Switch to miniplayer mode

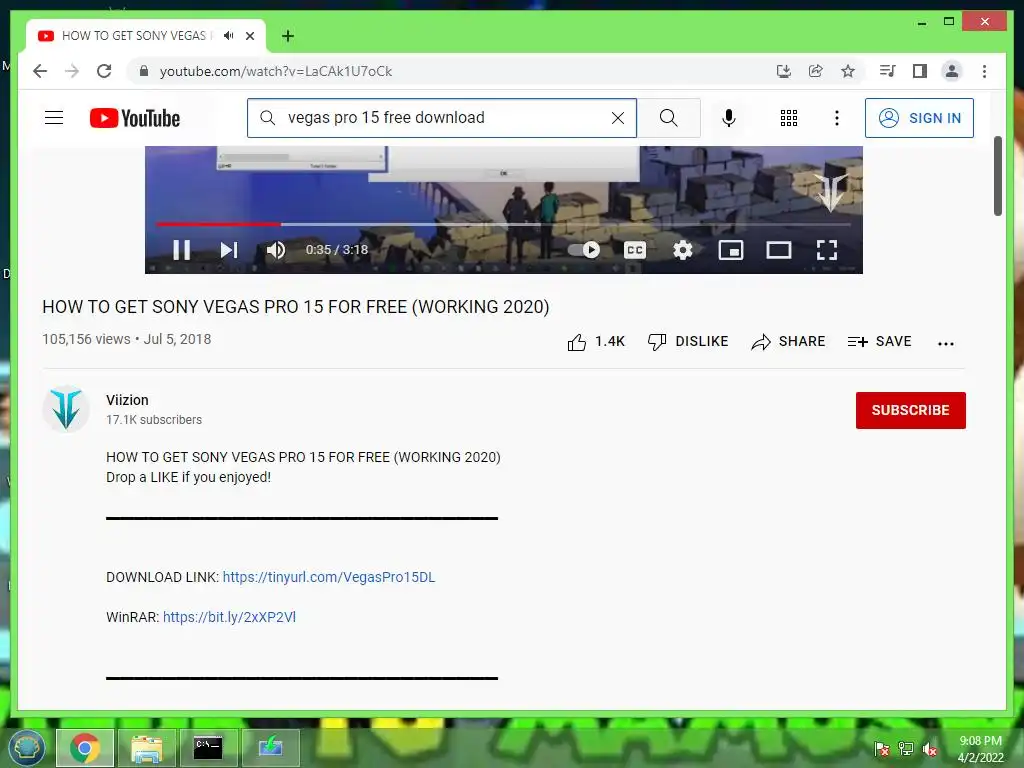(731, 249)
